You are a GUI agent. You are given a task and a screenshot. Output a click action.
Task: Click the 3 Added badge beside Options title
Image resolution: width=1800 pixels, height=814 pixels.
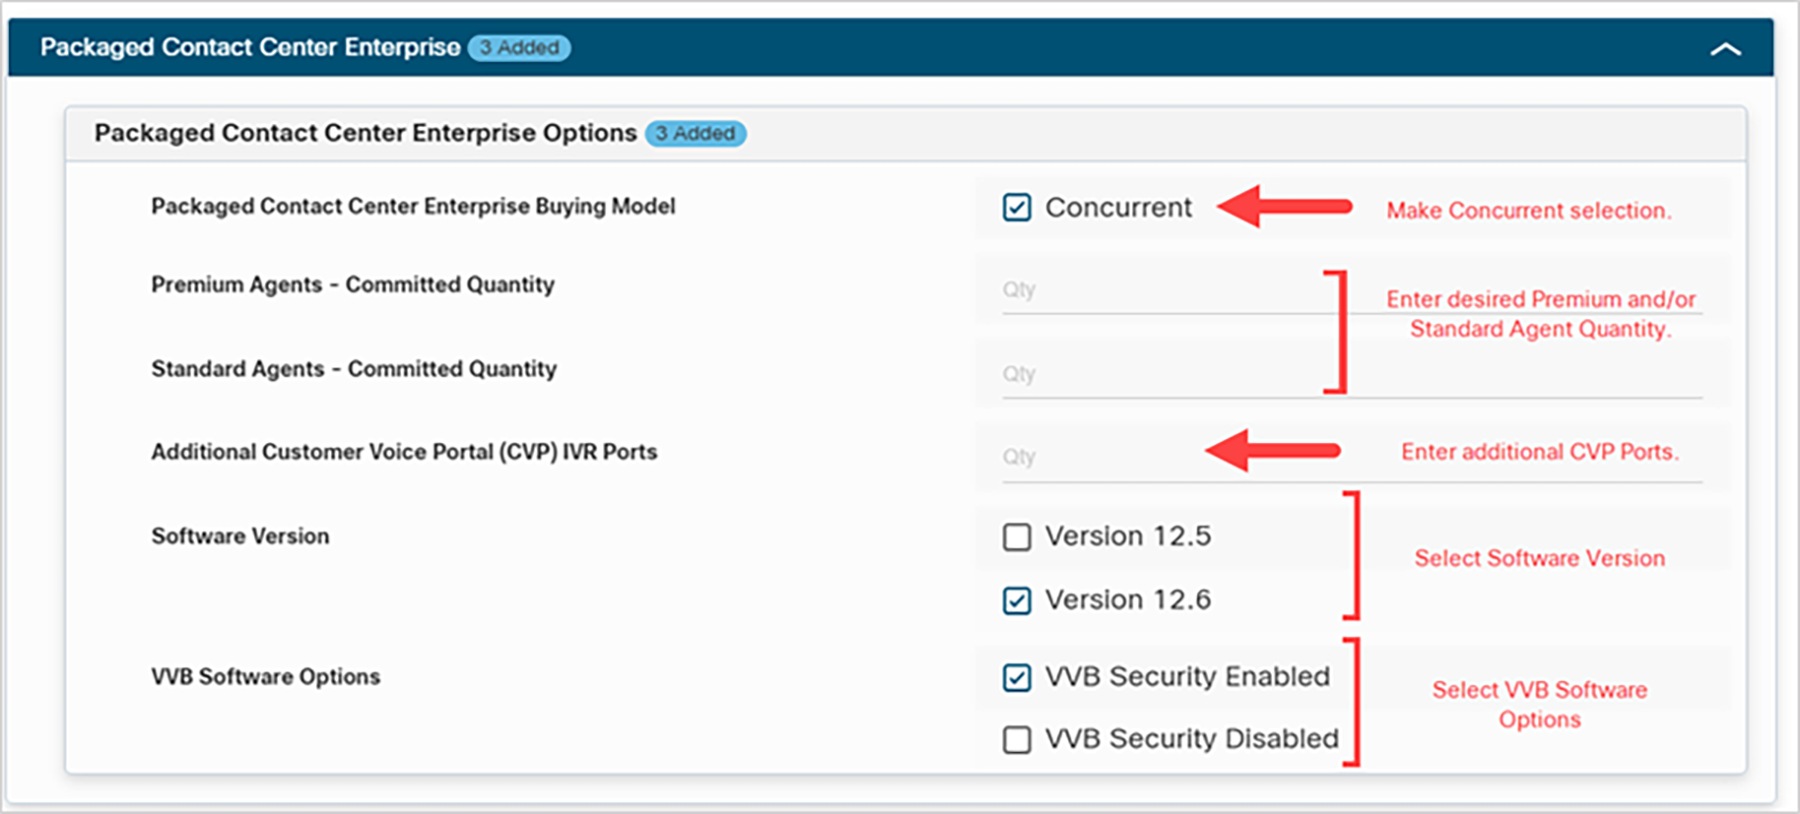coord(696,133)
